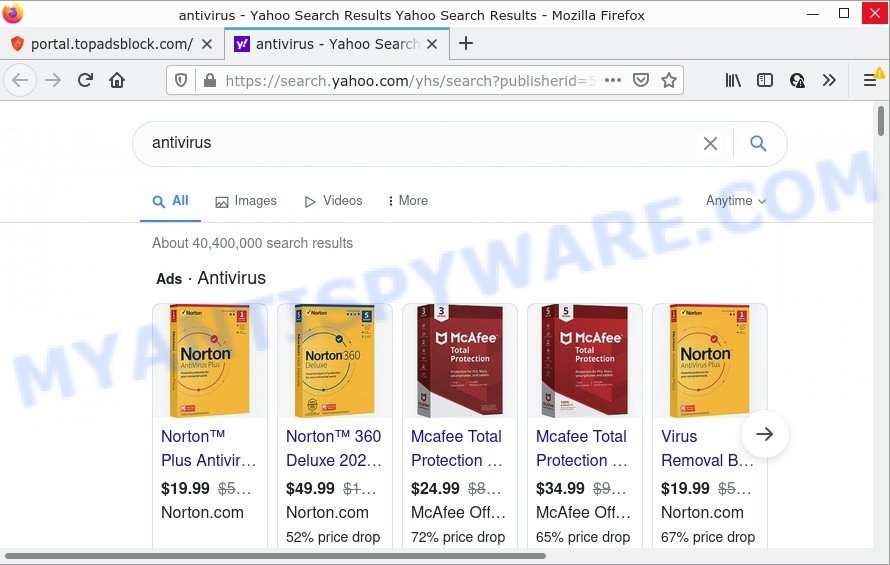Click the '67% price drop' label

pyautogui.click(x=708, y=537)
